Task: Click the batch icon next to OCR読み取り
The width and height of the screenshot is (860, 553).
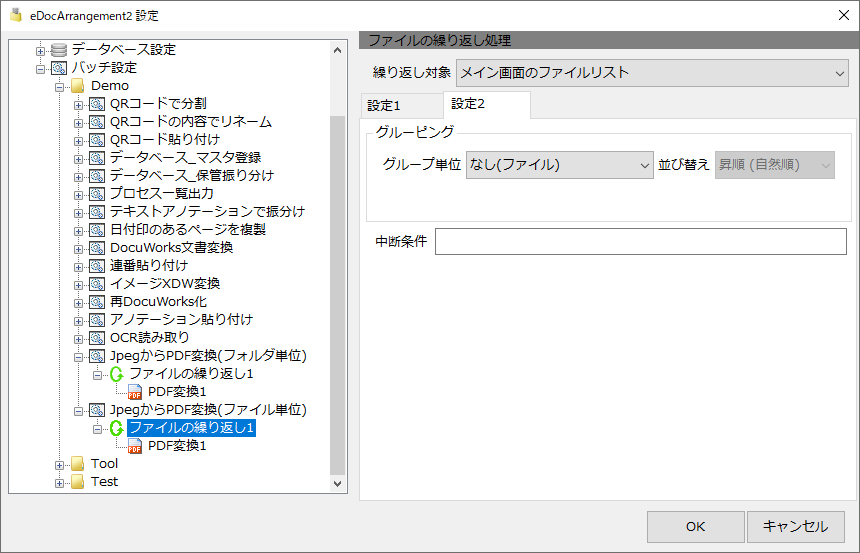Action: 97,338
